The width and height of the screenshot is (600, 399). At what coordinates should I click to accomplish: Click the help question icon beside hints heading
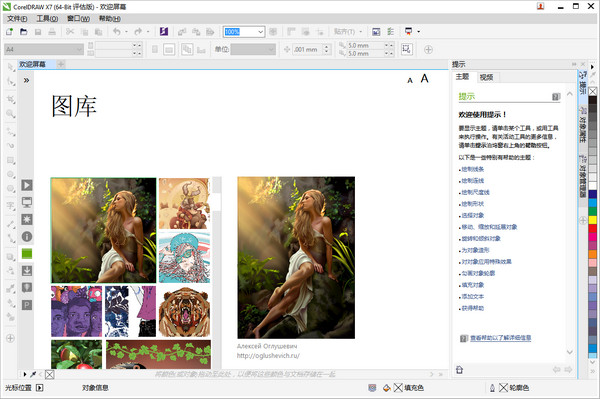(556, 97)
